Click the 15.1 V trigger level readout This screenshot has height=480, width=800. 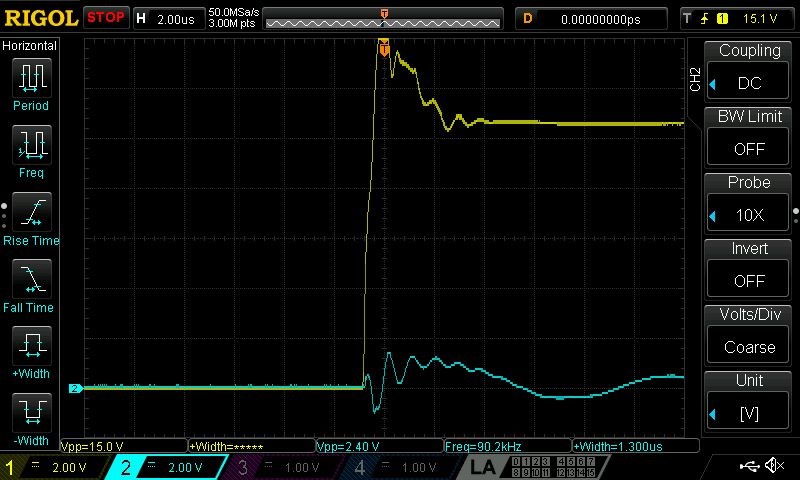click(x=760, y=19)
